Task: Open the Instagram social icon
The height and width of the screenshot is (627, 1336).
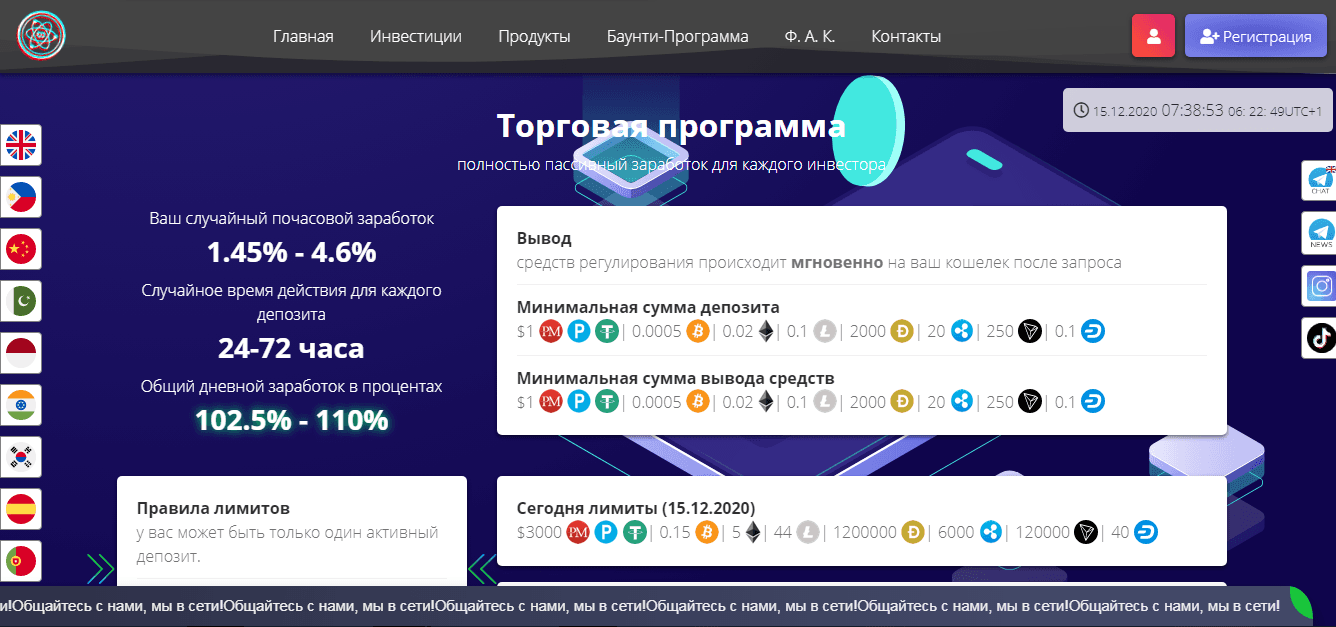Action: (x=1320, y=286)
